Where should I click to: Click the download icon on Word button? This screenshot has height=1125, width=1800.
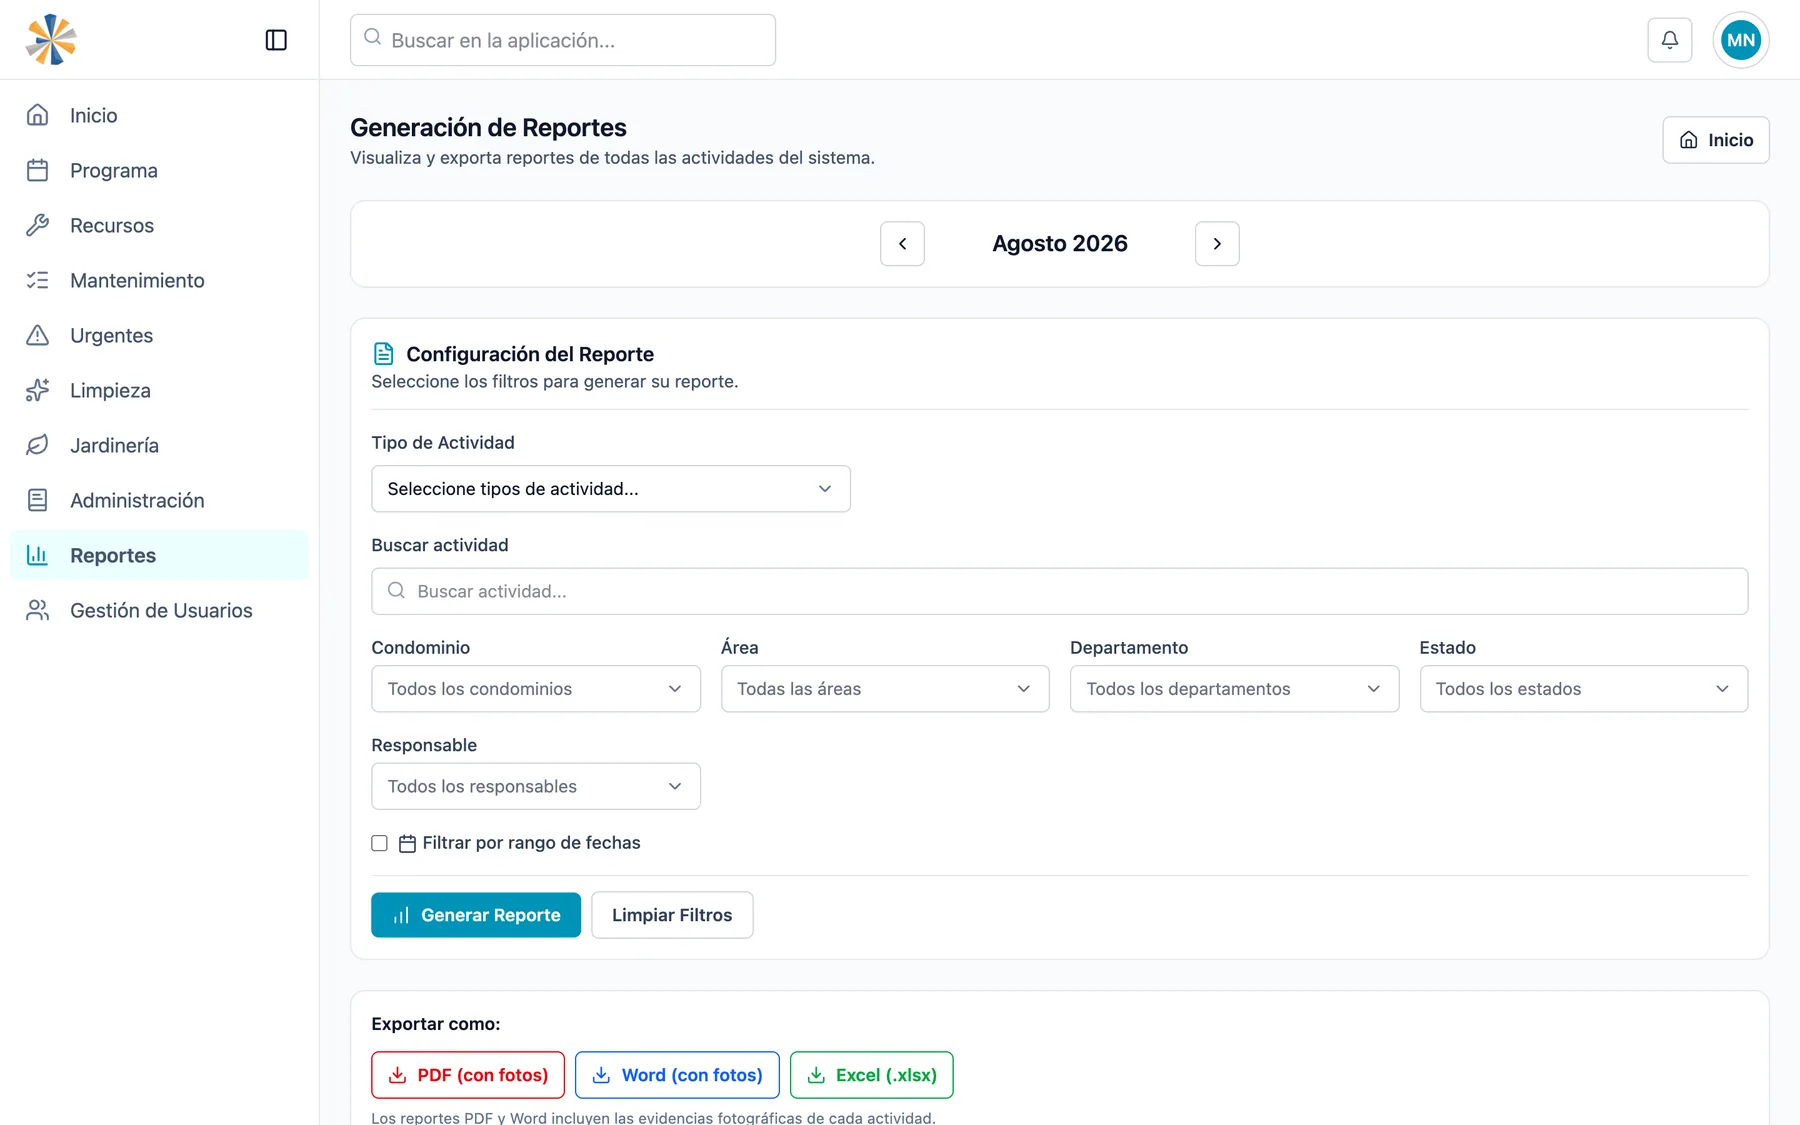(601, 1075)
